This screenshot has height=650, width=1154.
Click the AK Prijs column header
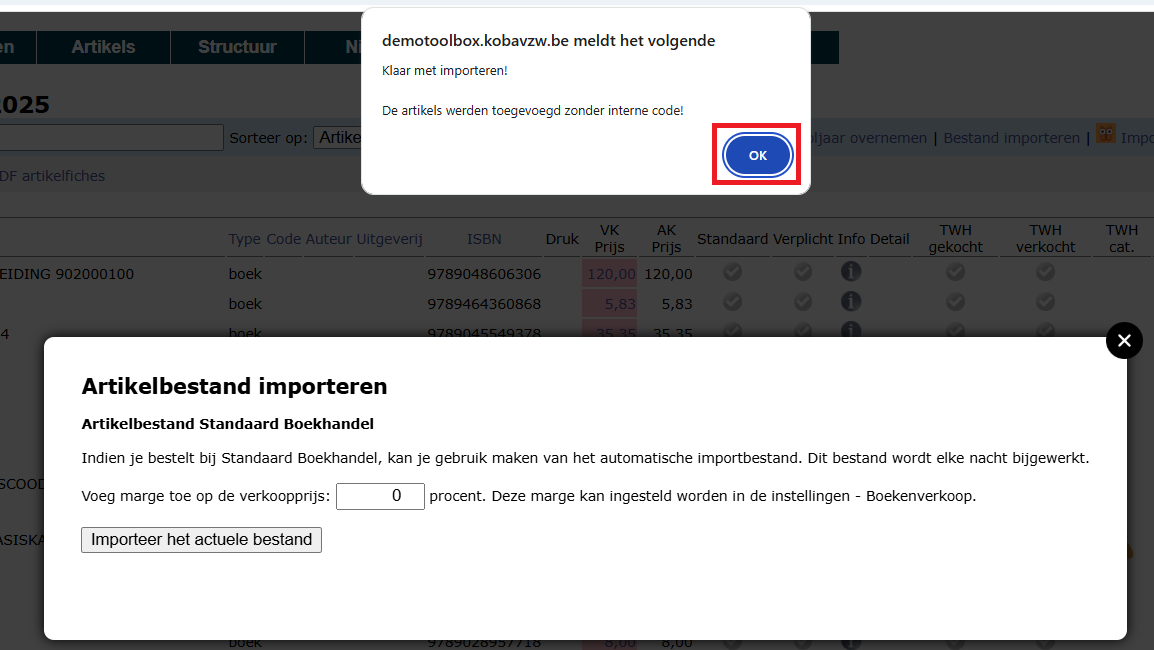pyautogui.click(x=666, y=239)
